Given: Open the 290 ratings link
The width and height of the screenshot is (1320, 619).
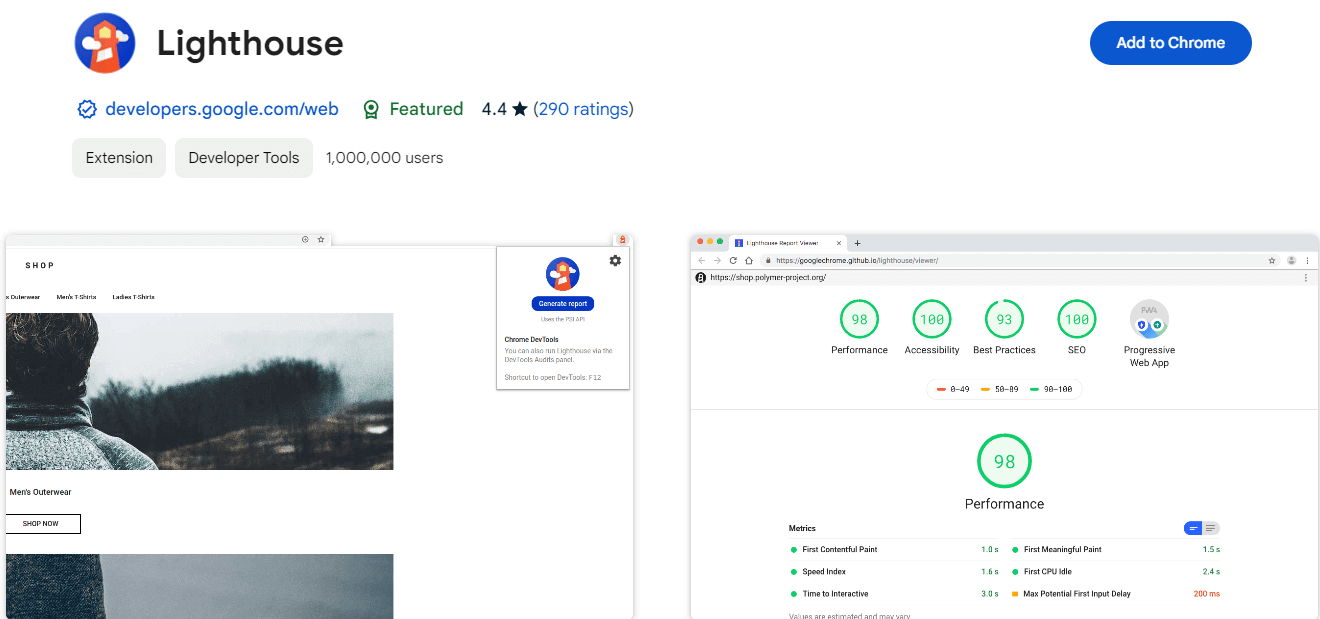Looking at the screenshot, I should pos(584,109).
